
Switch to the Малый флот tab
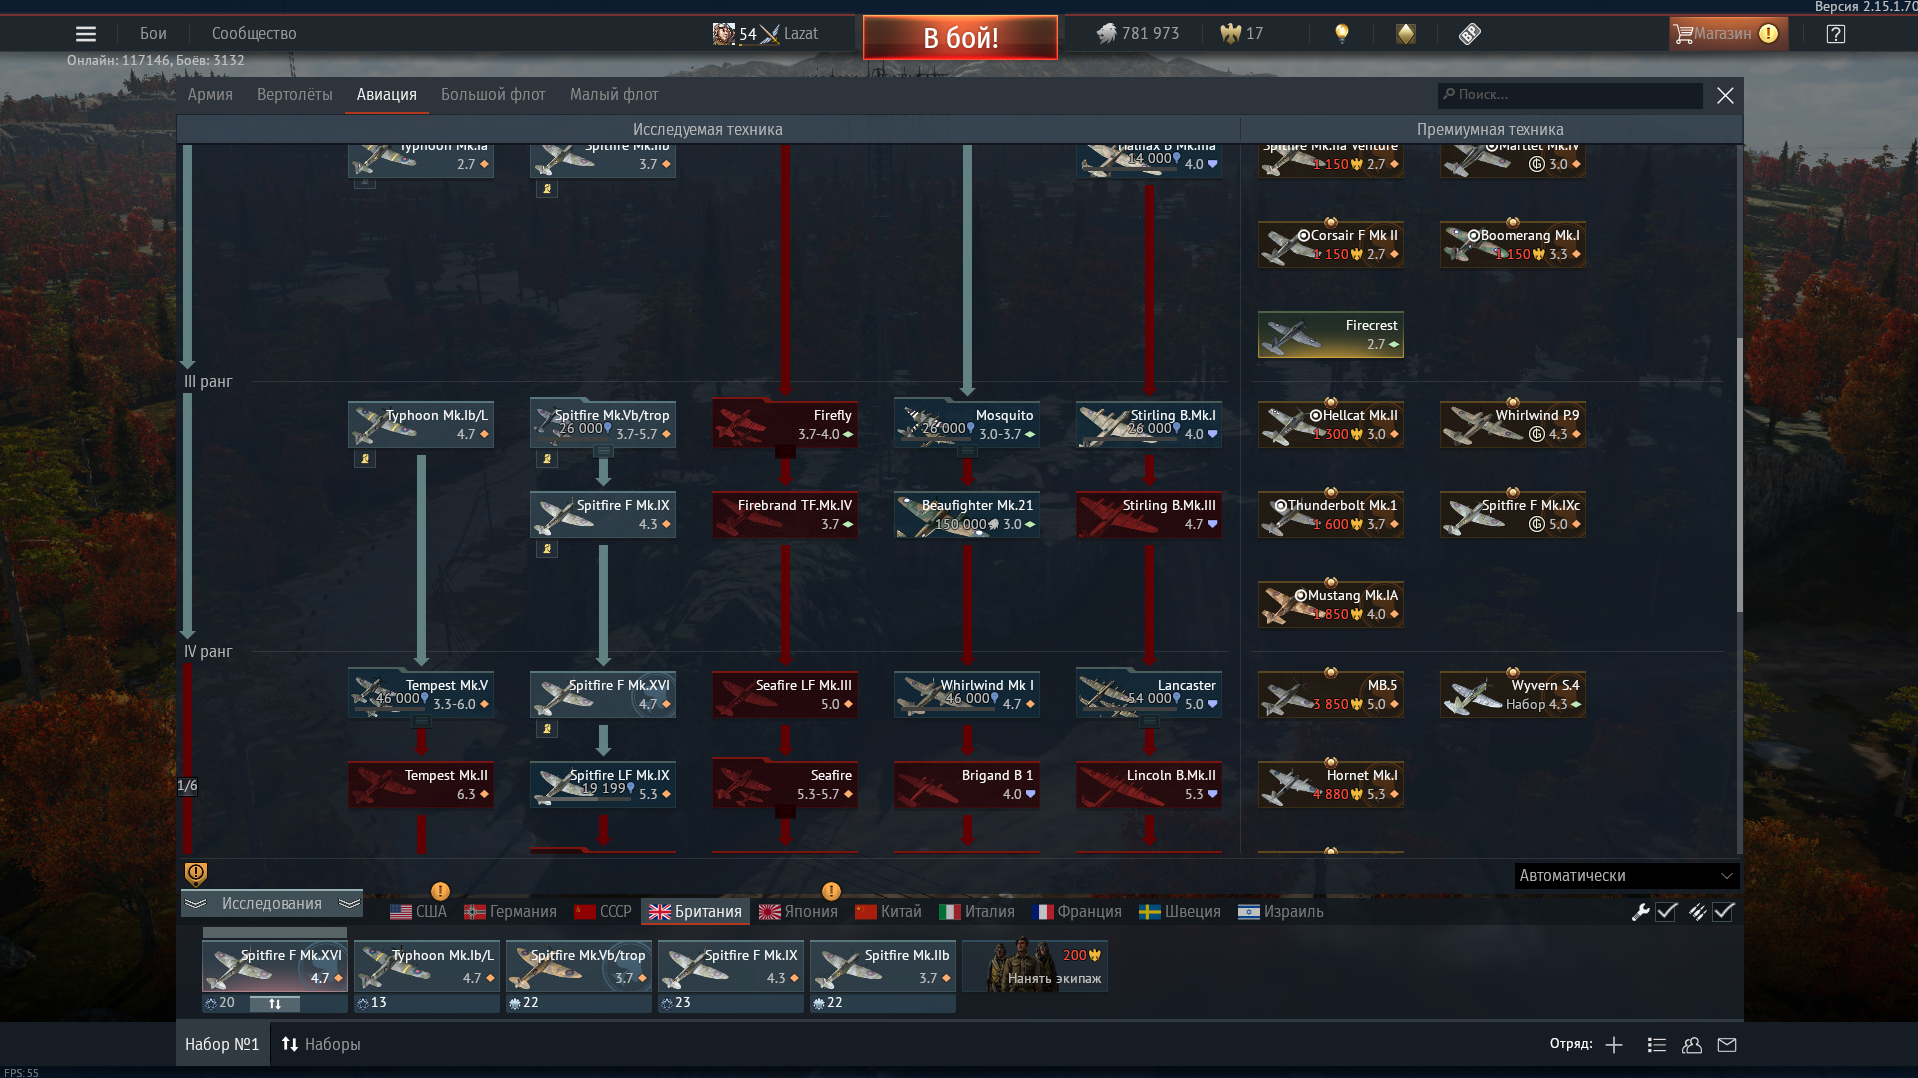pos(614,95)
